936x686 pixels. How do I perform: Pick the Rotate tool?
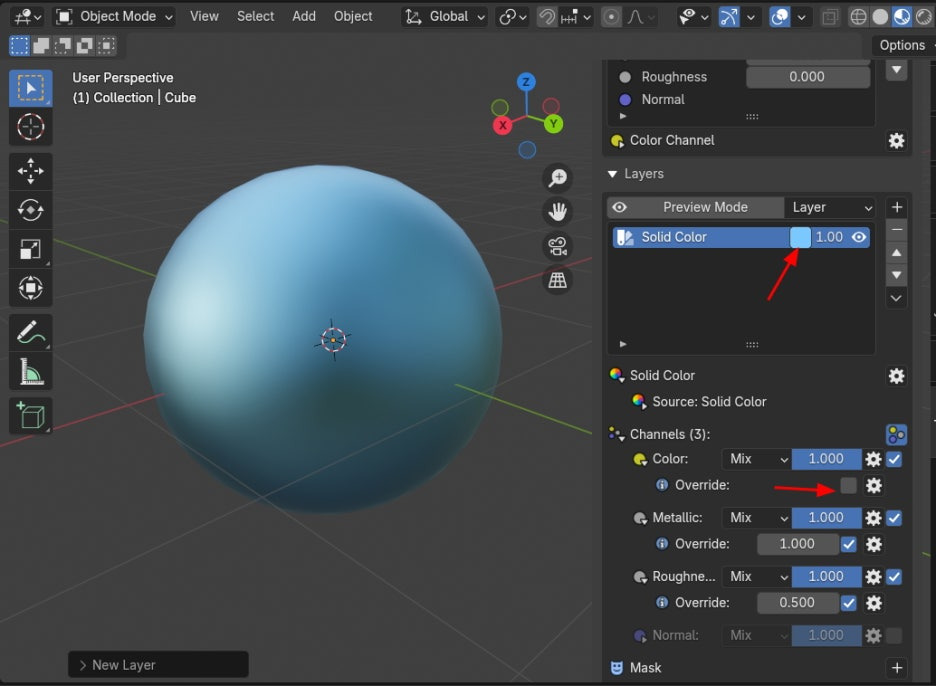pyautogui.click(x=30, y=210)
